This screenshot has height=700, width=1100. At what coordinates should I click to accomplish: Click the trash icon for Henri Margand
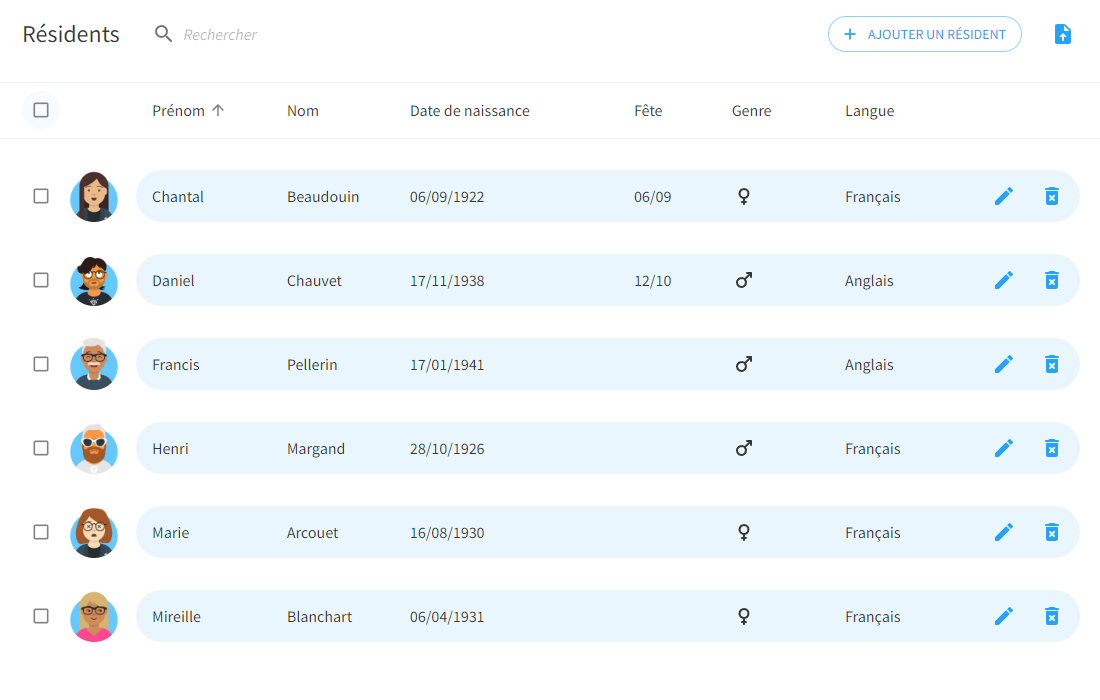pos(1051,448)
